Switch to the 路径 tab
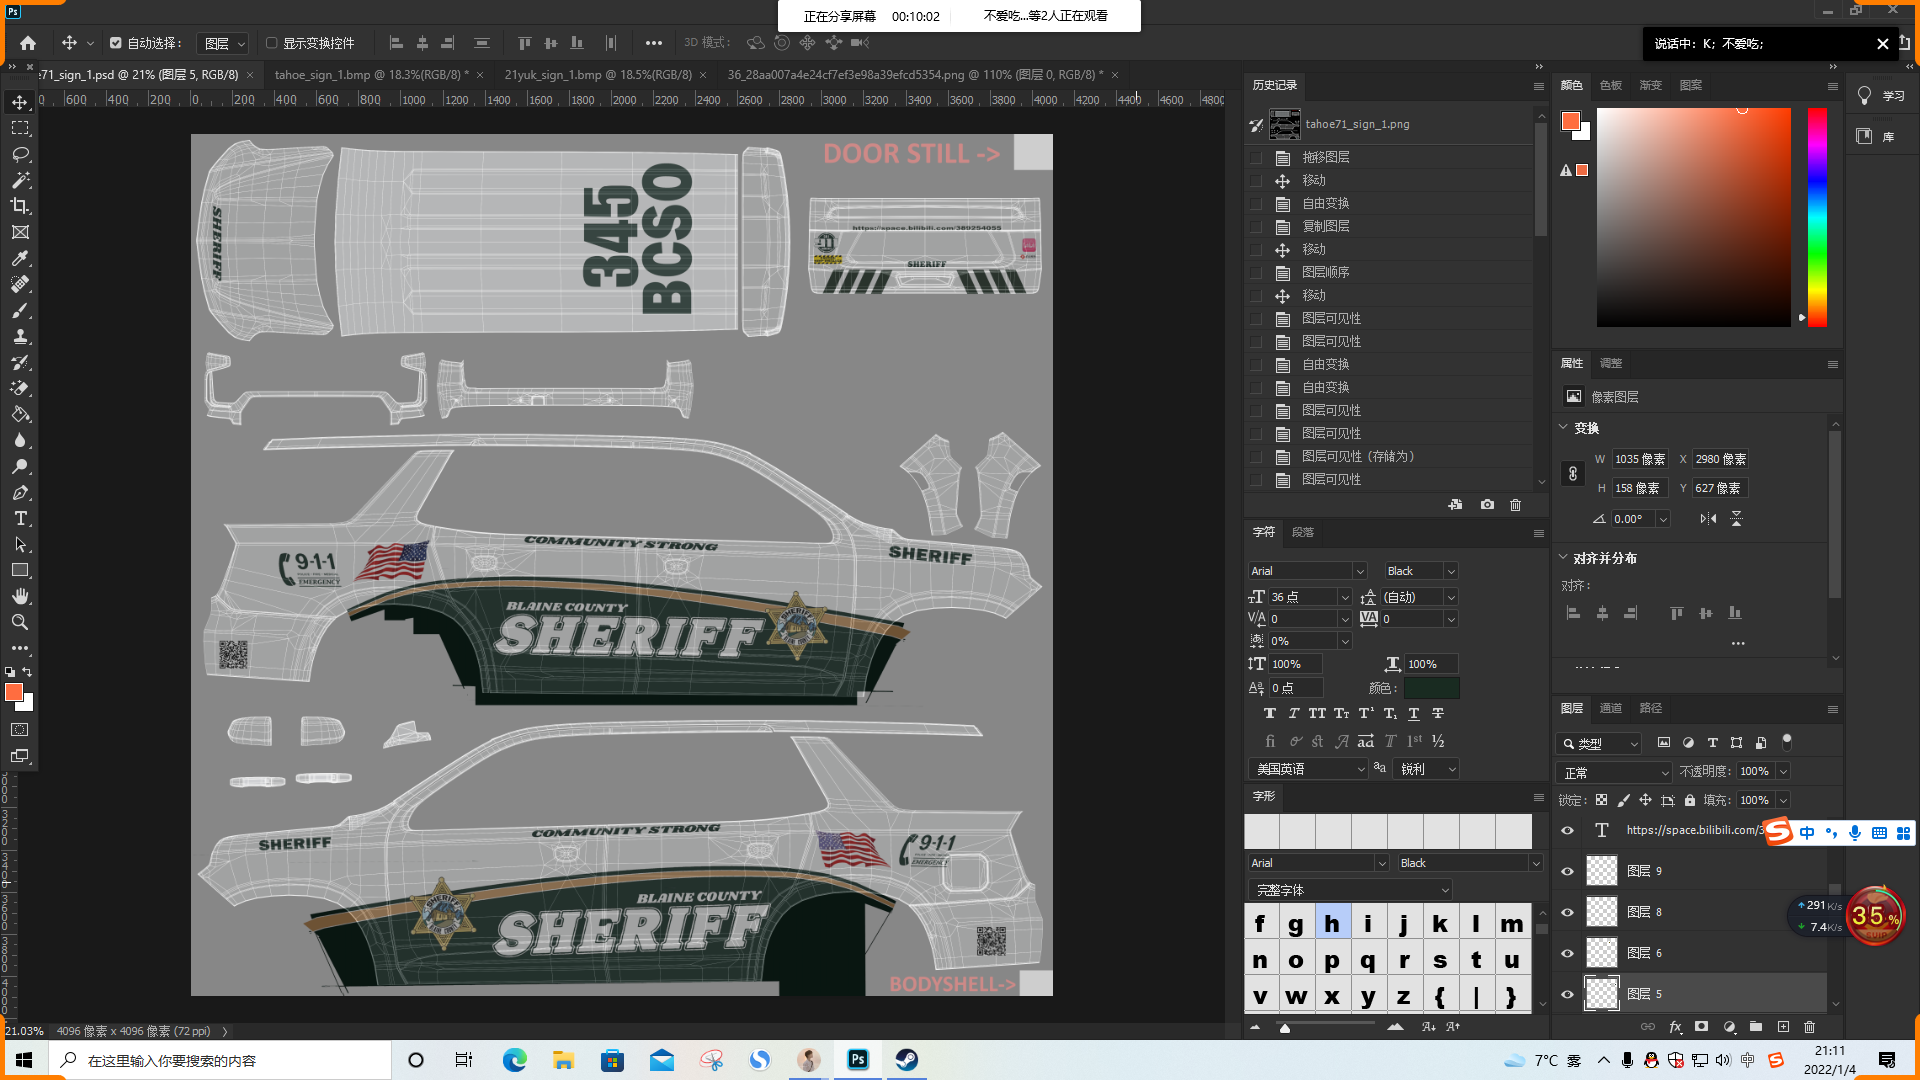The height and width of the screenshot is (1080, 1920). click(1650, 708)
